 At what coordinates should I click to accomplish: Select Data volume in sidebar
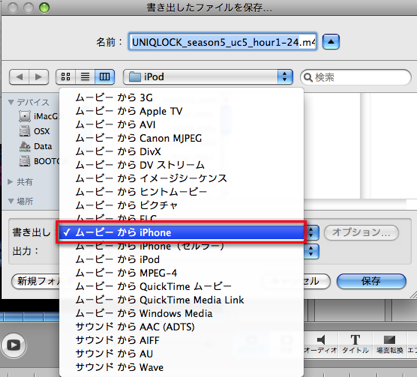click(36, 146)
